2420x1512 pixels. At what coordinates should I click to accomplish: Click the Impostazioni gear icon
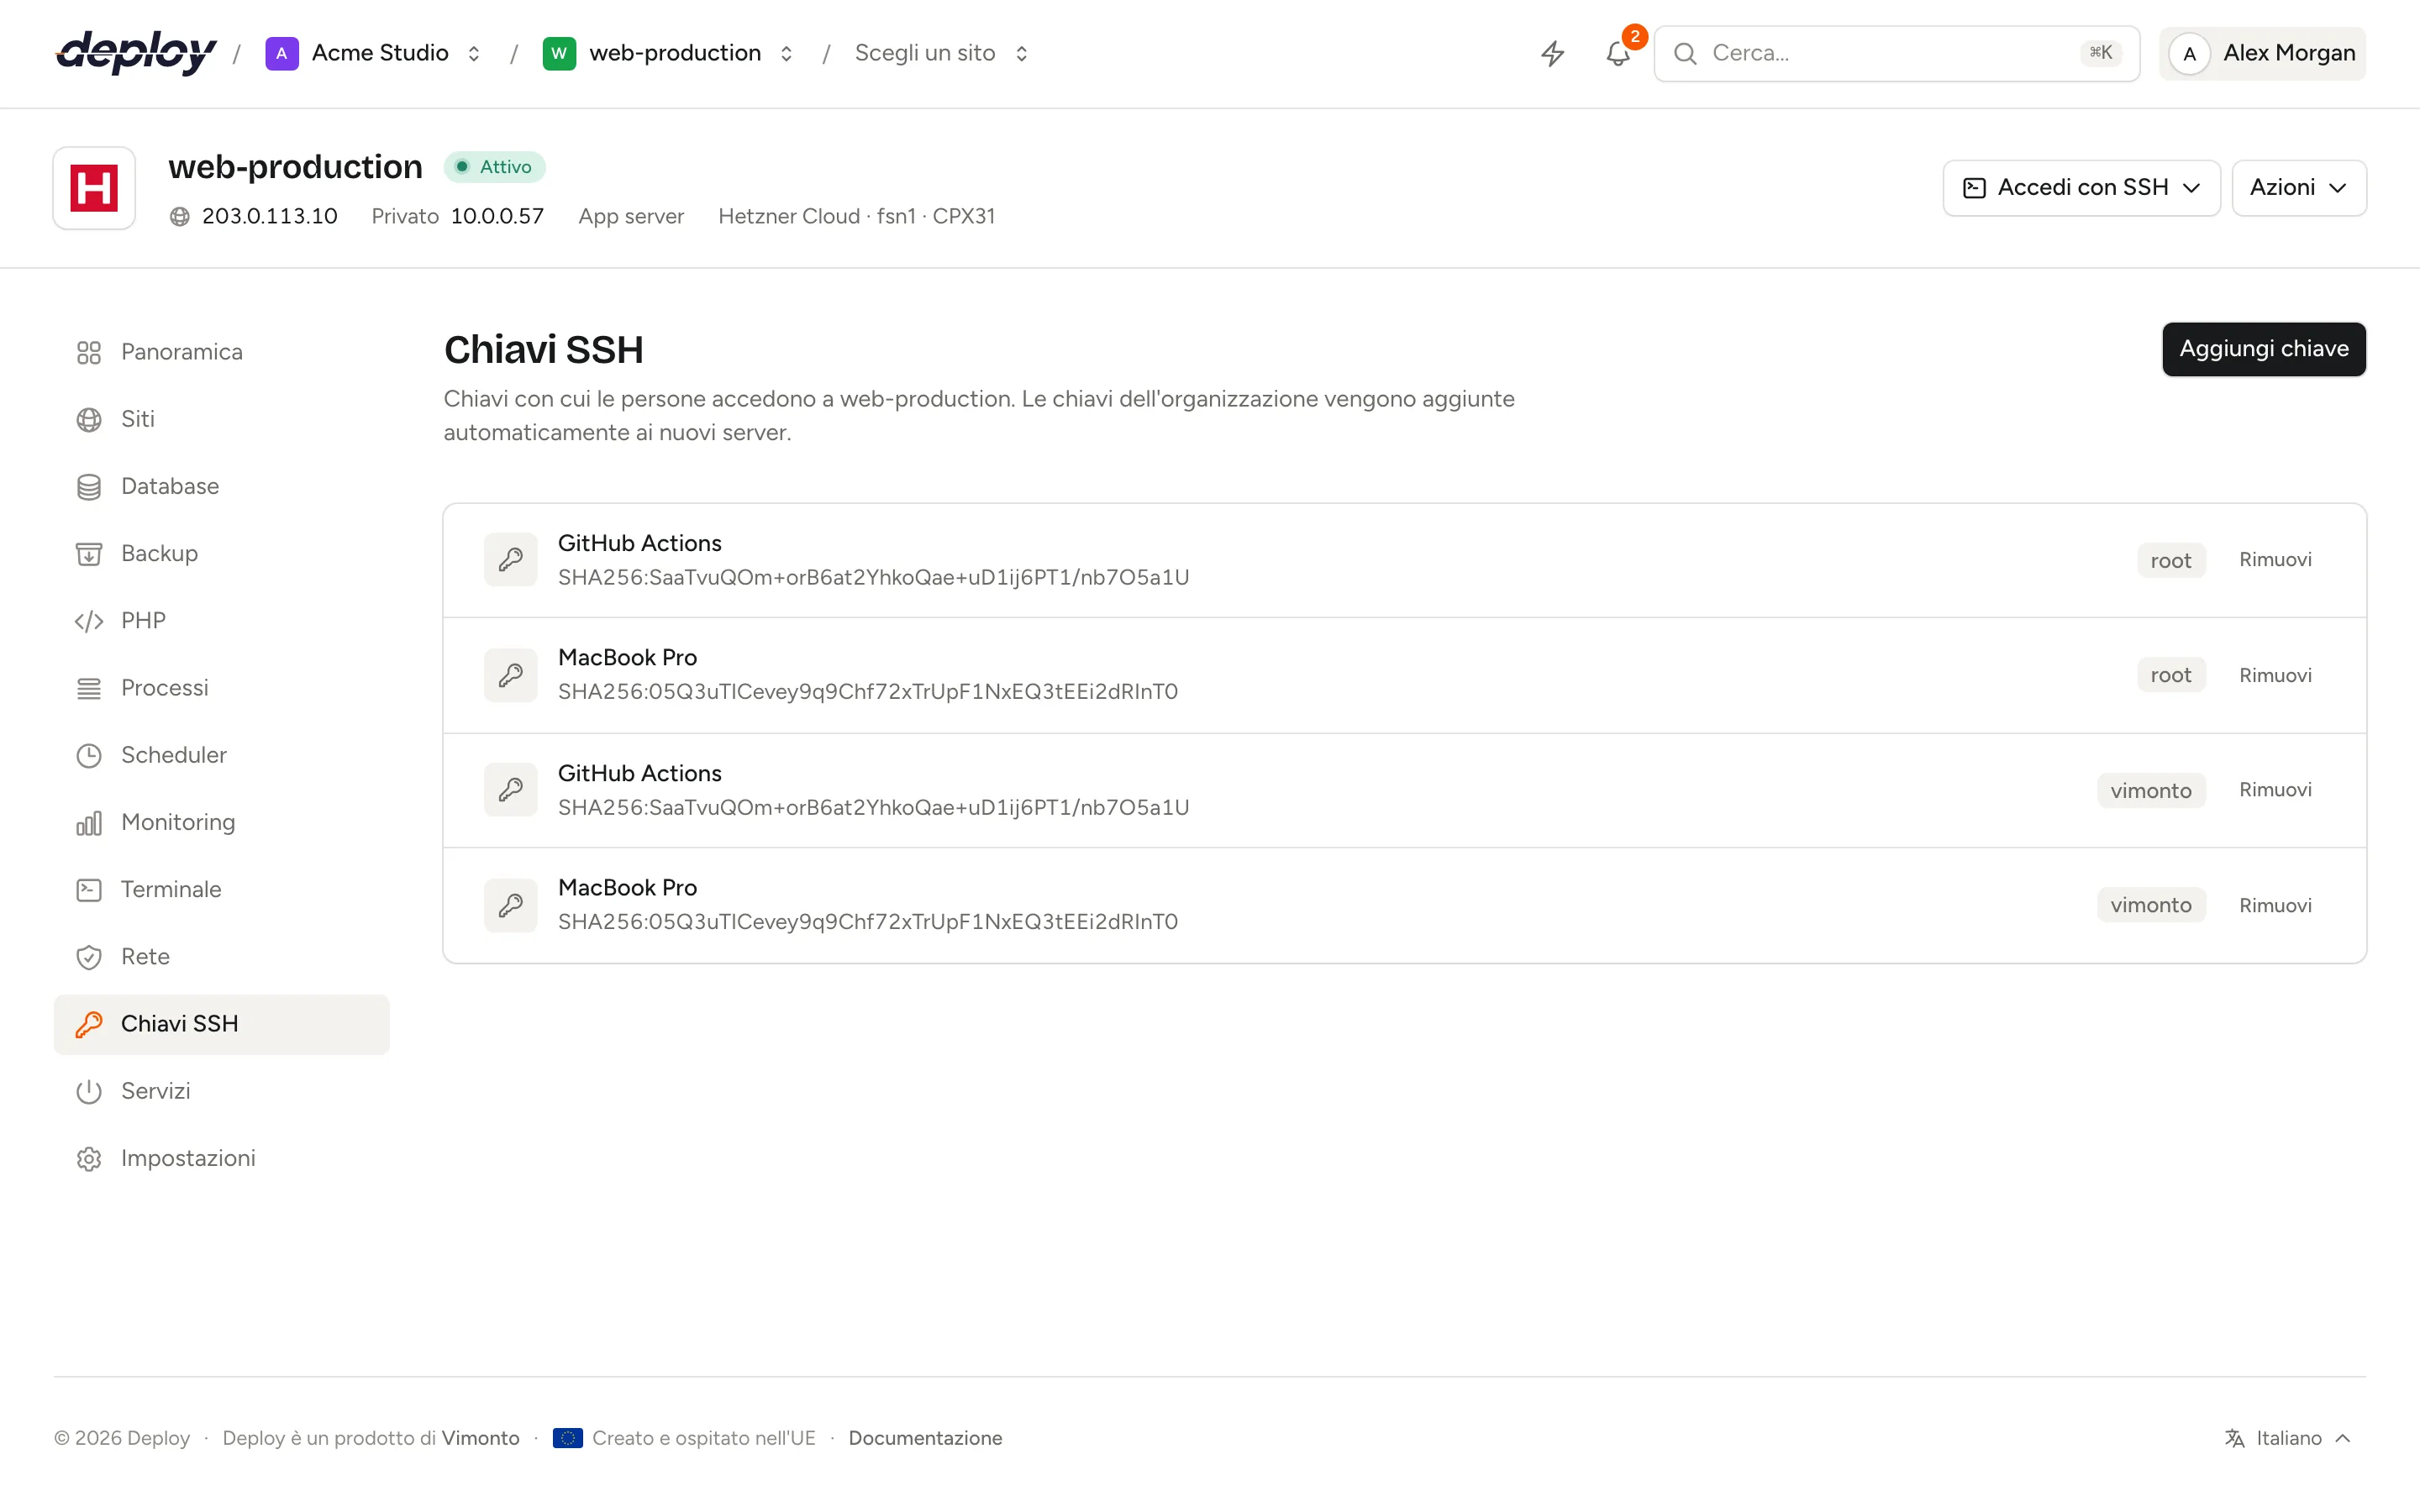(x=89, y=1158)
